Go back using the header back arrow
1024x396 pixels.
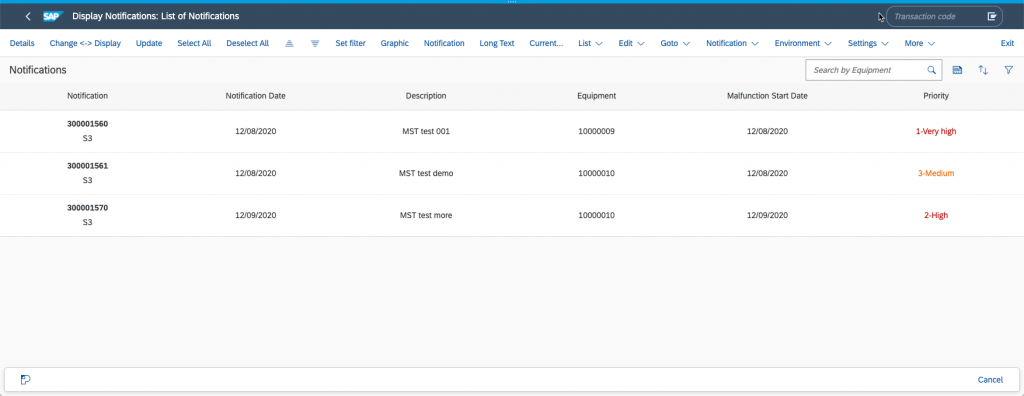coord(27,16)
